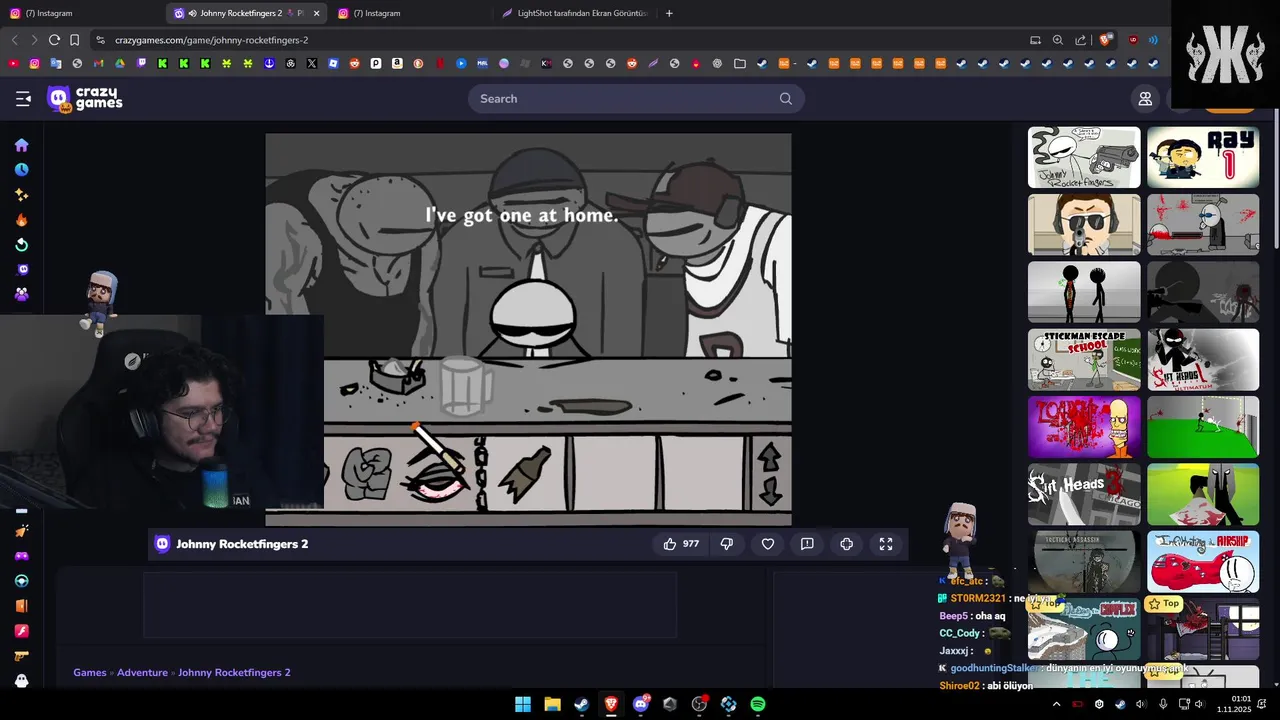Open Trending flame icon in sidebar
The width and height of the screenshot is (1280, 720).
point(21,220)
